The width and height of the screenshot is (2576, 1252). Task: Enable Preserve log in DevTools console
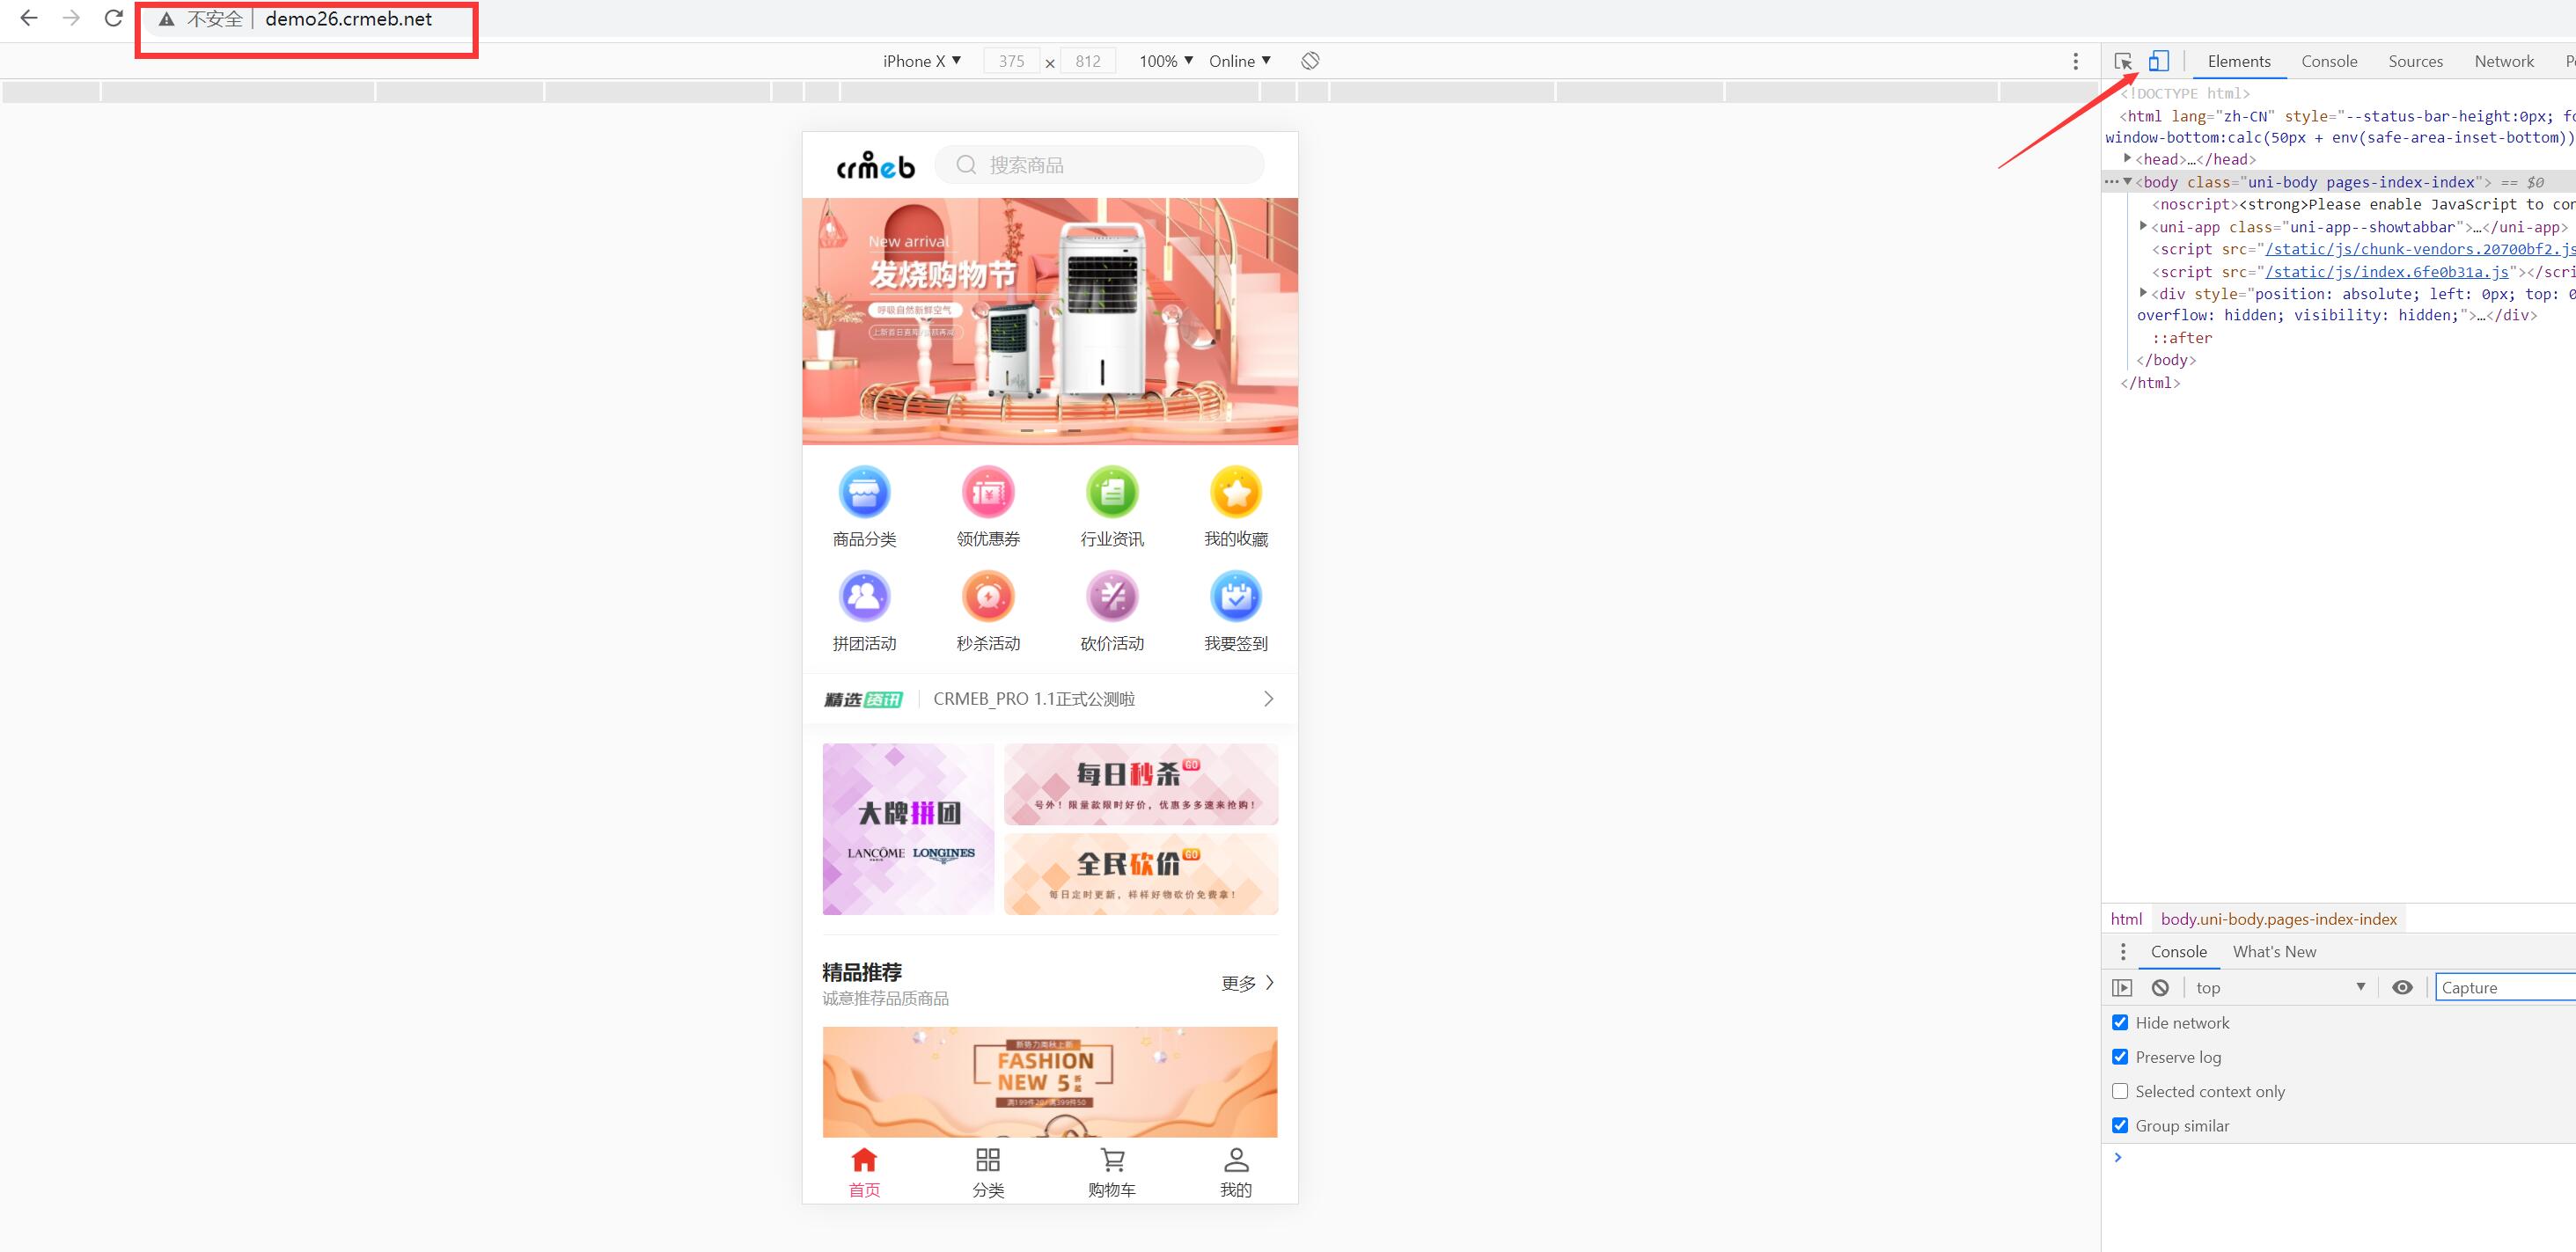pyautogui.click(x=2125, y=1057)
